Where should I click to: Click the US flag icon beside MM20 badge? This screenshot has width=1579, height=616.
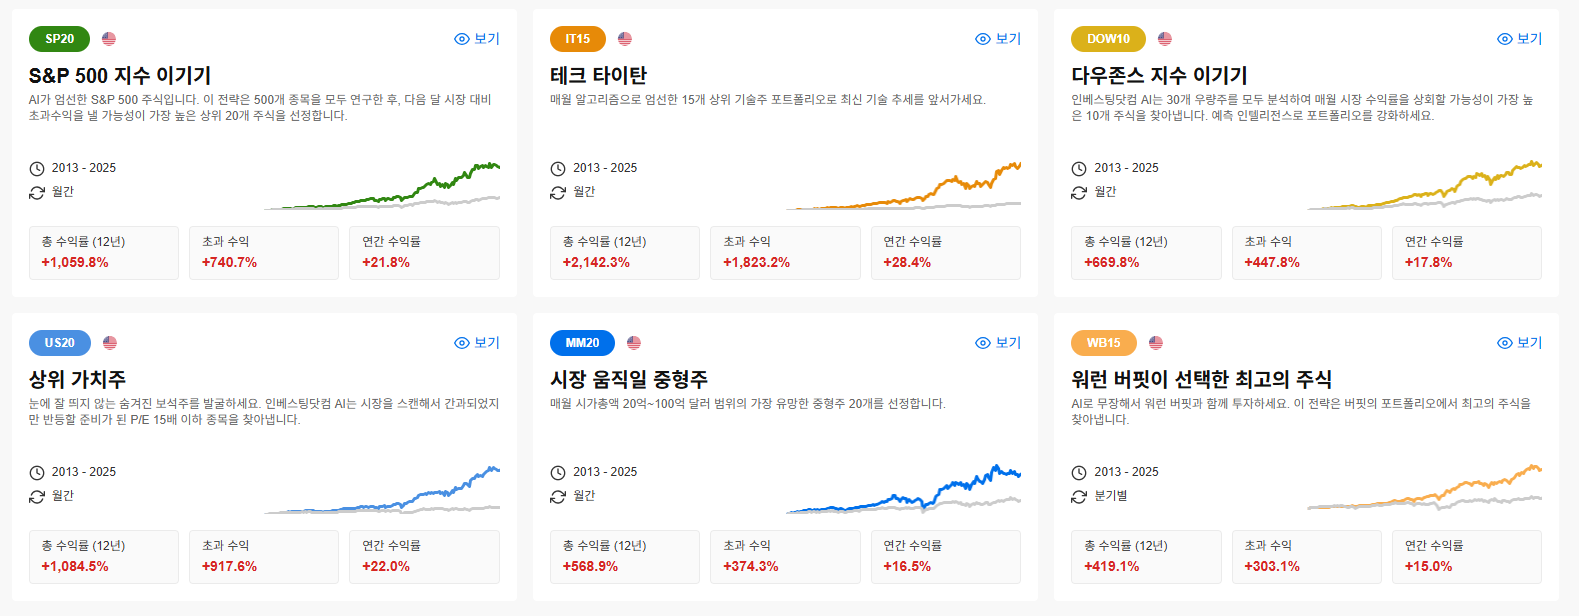(634, 343)
